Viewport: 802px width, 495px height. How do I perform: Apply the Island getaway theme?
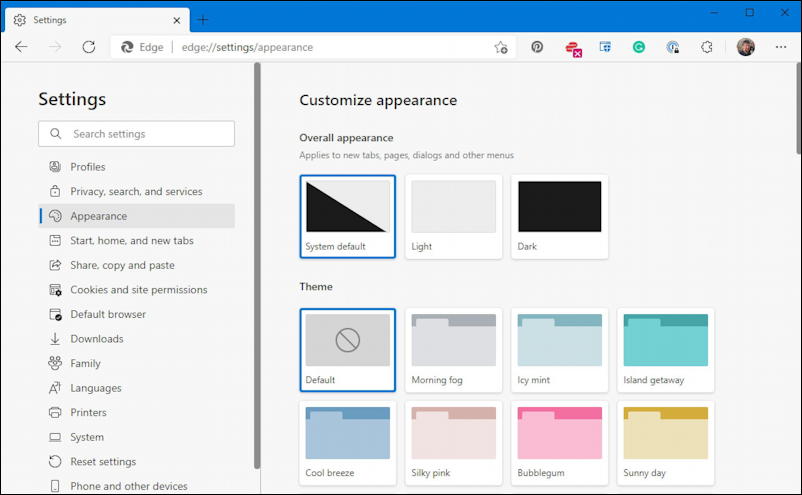coord(665,349)
